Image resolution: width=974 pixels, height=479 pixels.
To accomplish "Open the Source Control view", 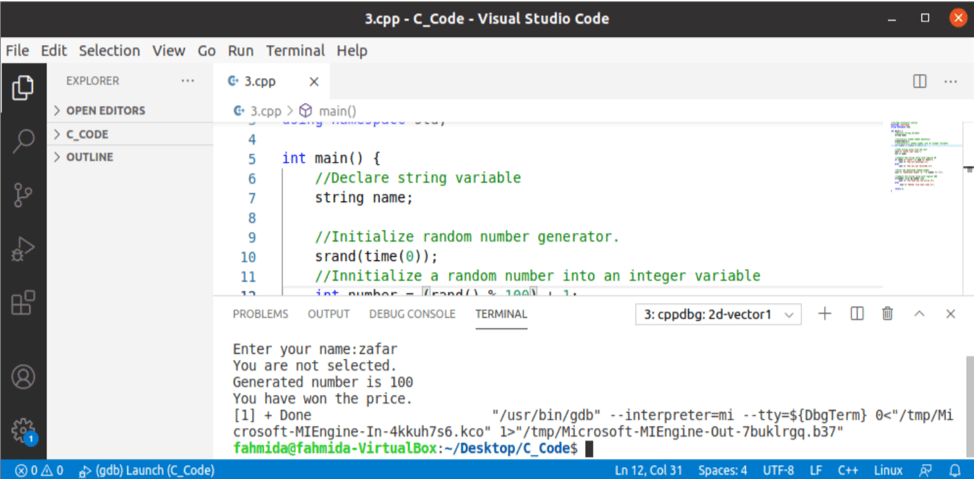I will [23, 195].
